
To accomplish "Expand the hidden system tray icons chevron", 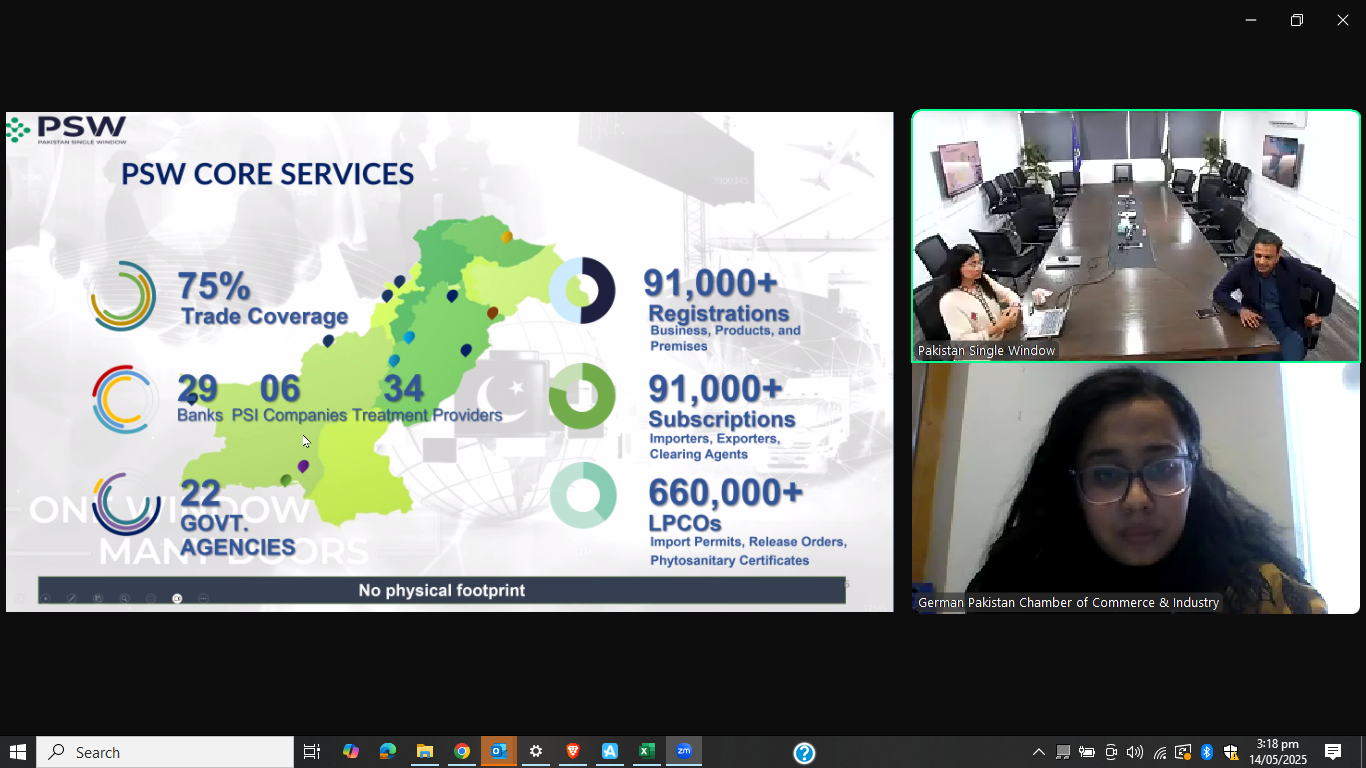I will click(x=1039, y=752).
